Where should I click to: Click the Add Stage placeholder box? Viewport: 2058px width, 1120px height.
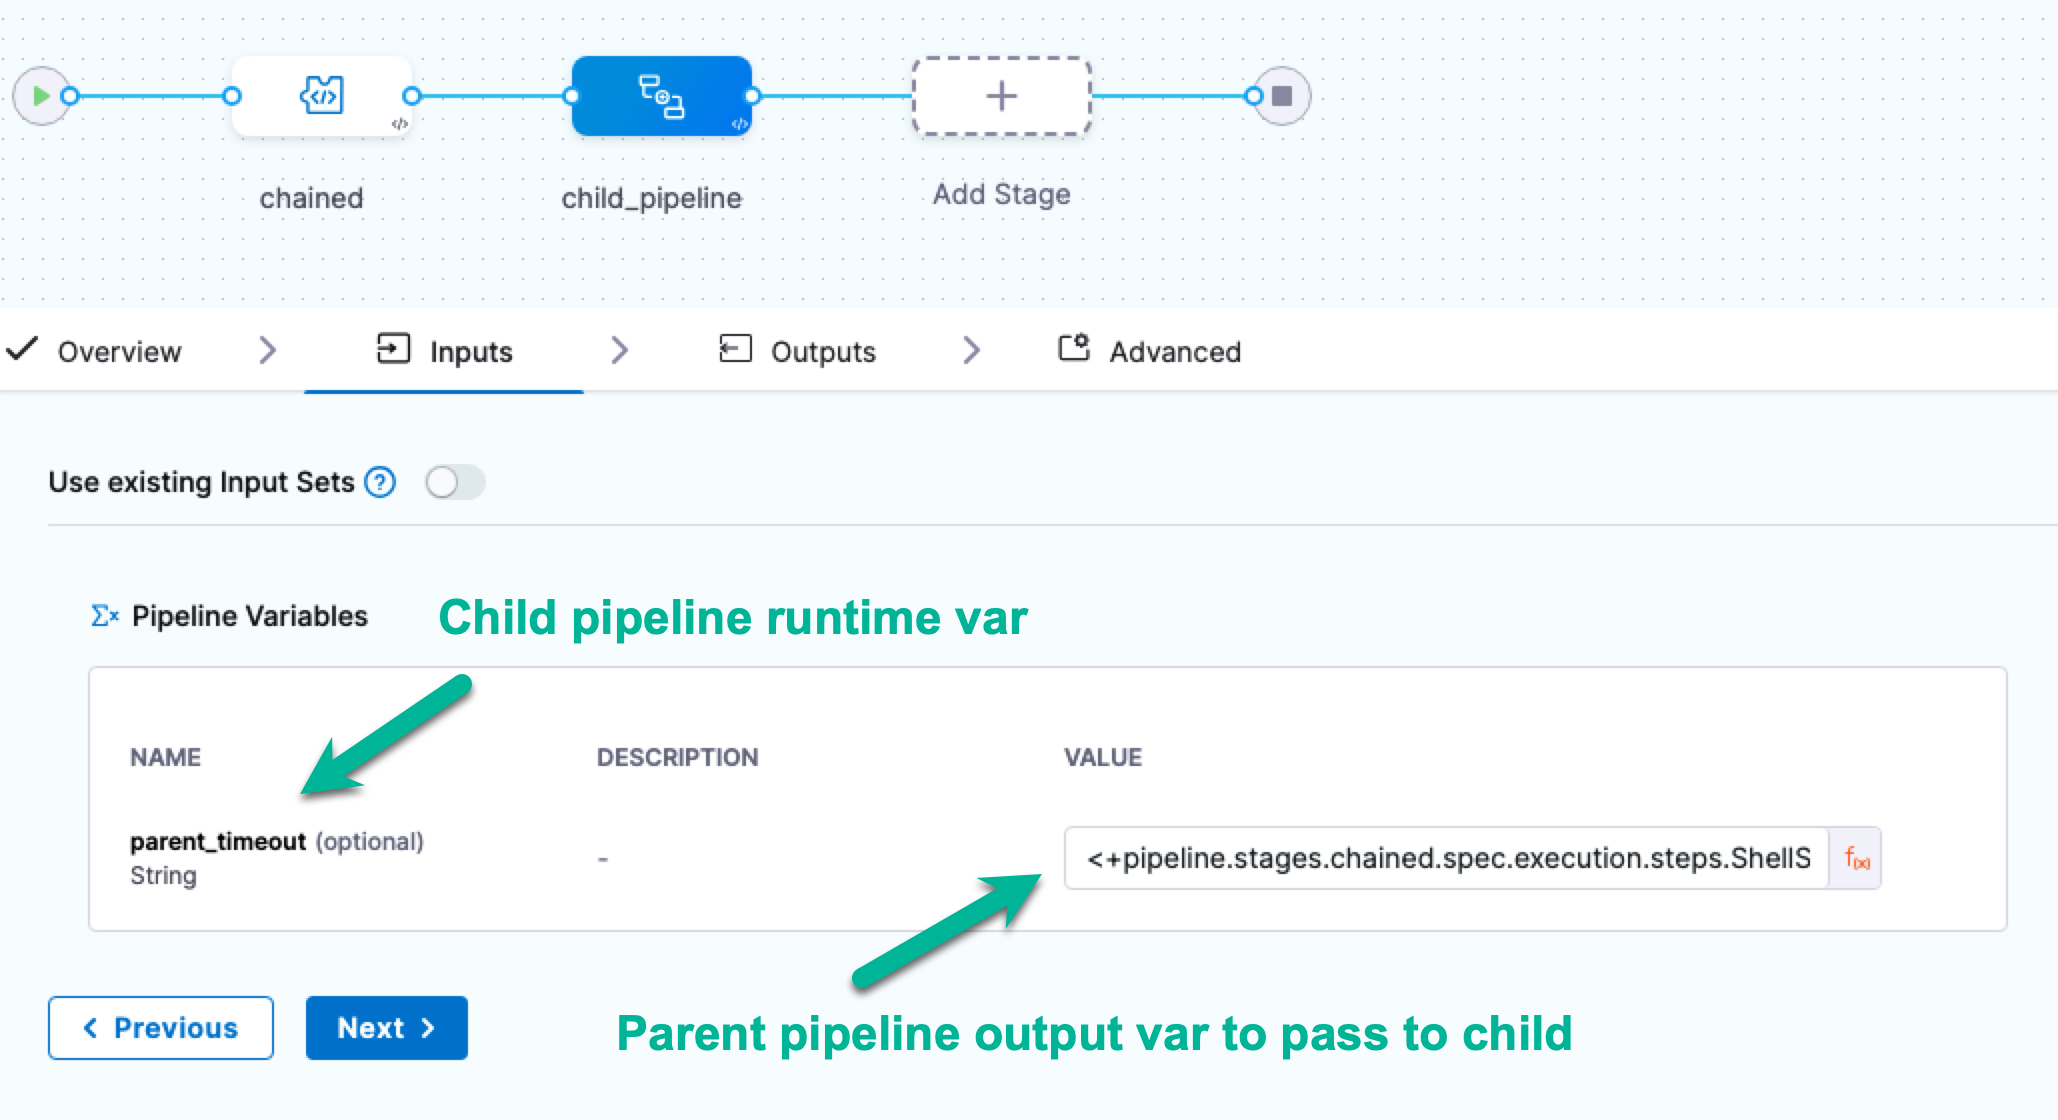pyautogui.click(x=1001, y=96)
